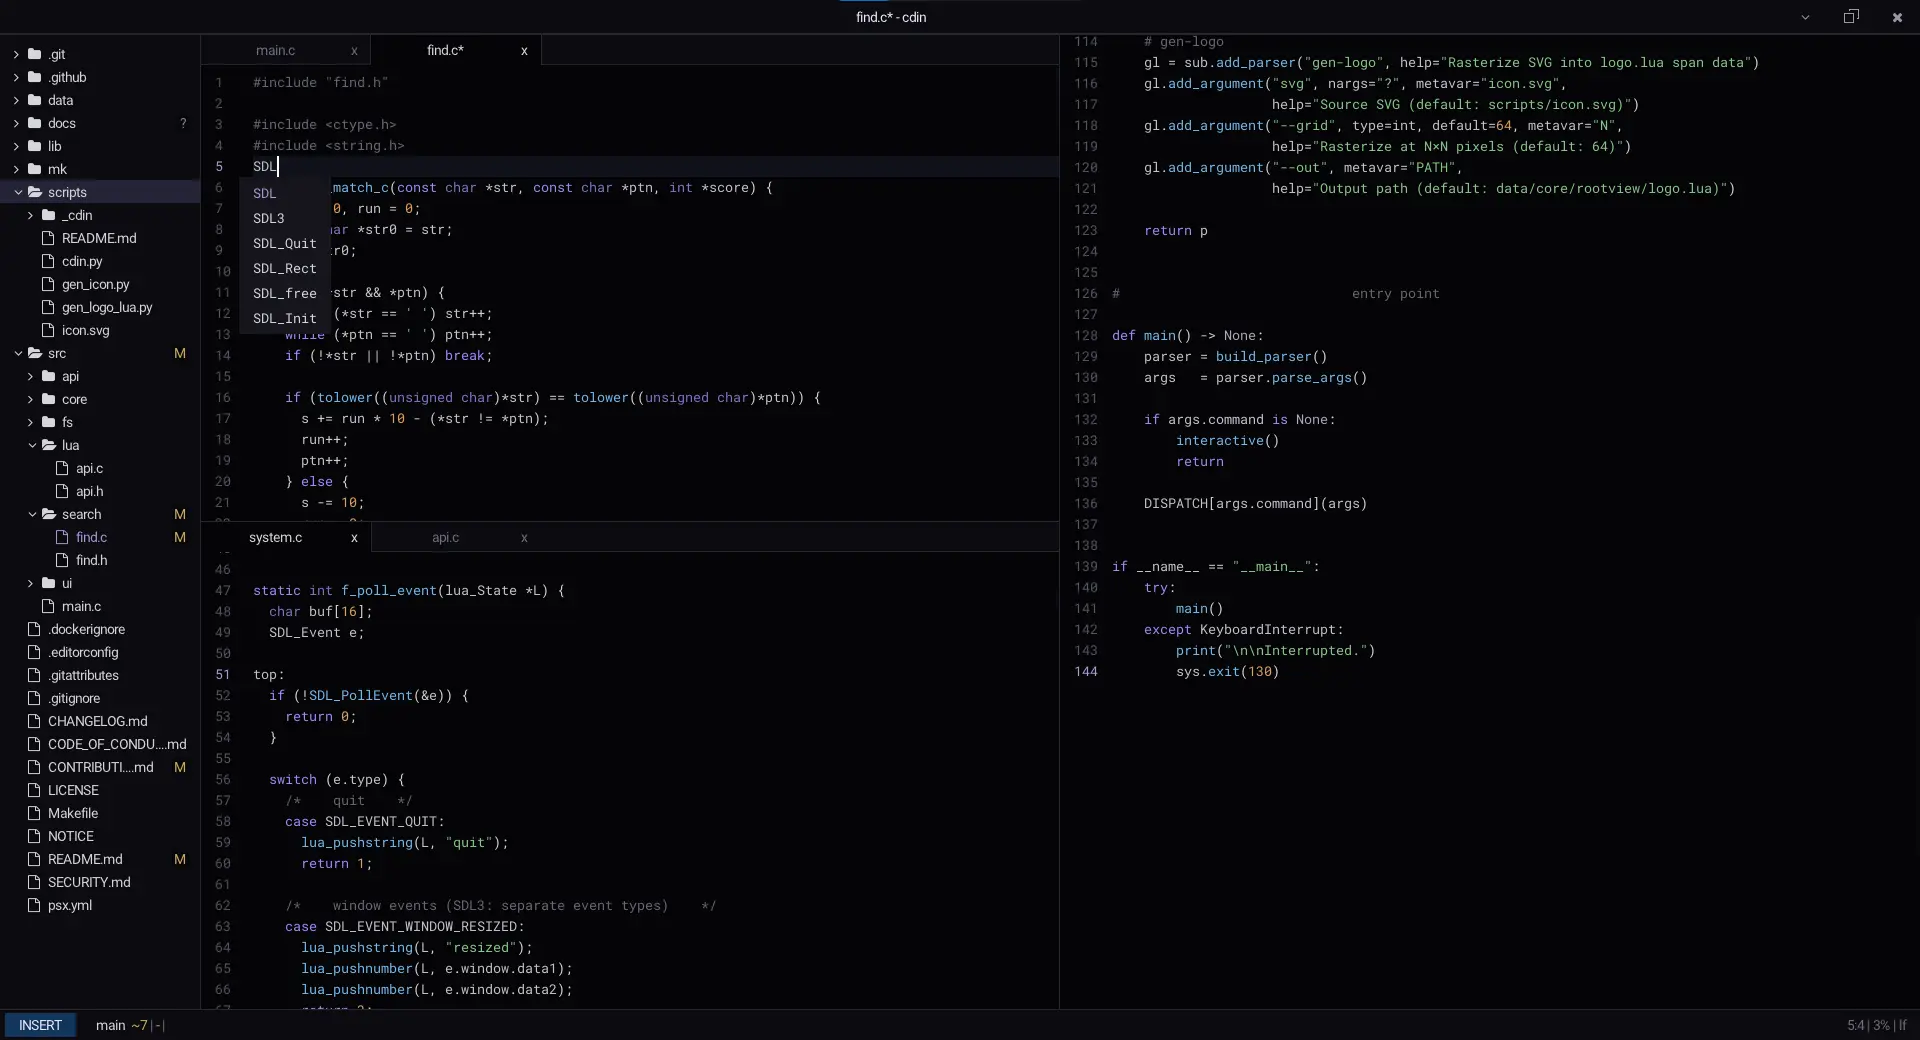This screenshot has height=1040, width=1920.
Task: Click the find.h file icon
Action: [x=62, y=560]
